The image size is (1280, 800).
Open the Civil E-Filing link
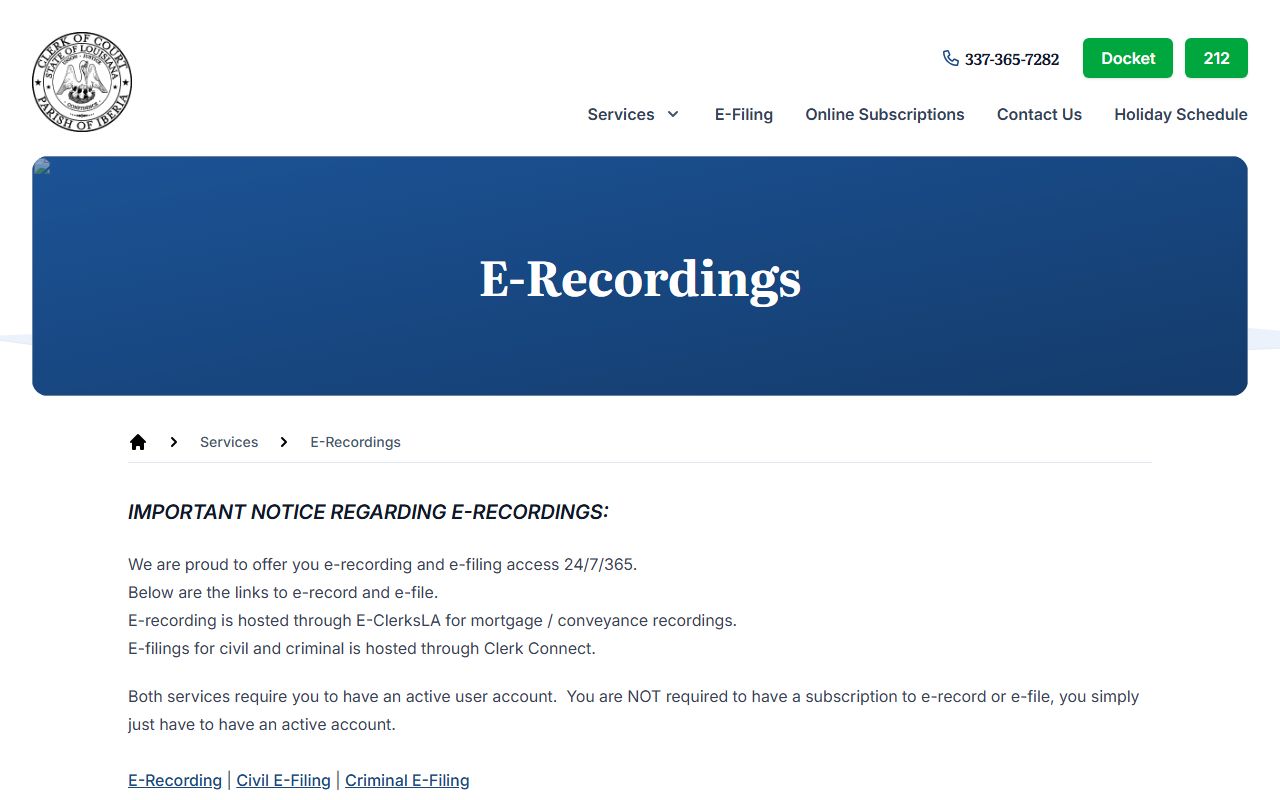click(283, 780)
